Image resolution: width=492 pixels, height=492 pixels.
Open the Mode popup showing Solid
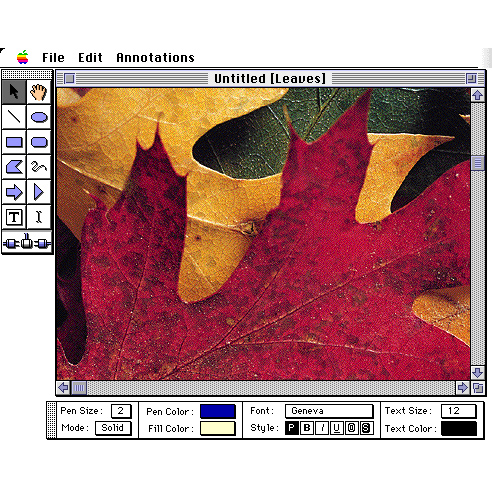pyautogui.click(x=113, y=428)
